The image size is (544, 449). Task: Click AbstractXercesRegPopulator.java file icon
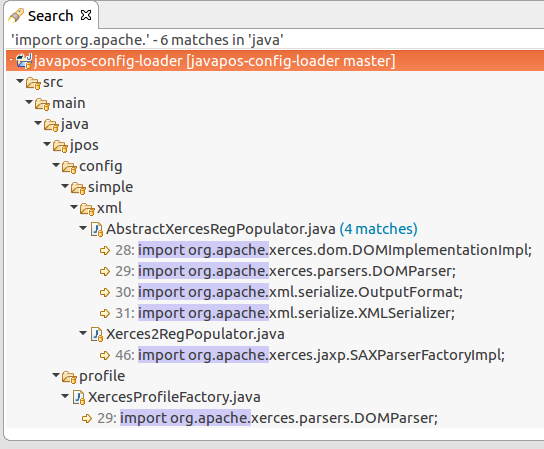click(97, 229)
